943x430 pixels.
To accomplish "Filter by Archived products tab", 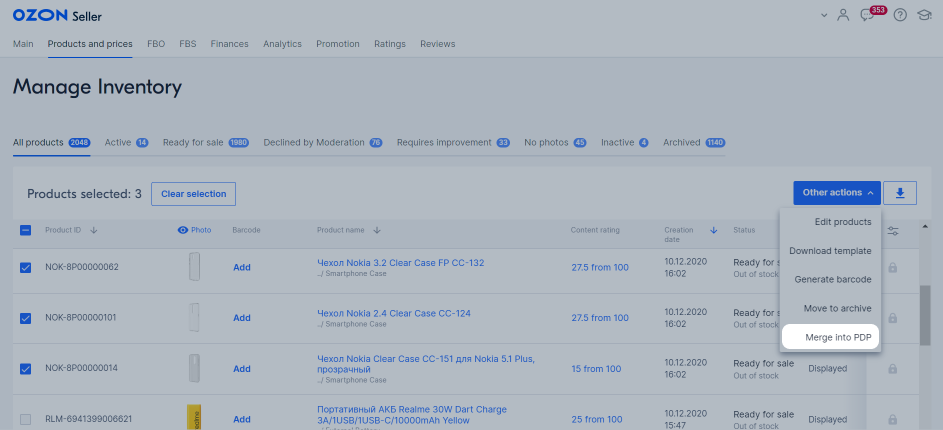I will coord(694,143).
